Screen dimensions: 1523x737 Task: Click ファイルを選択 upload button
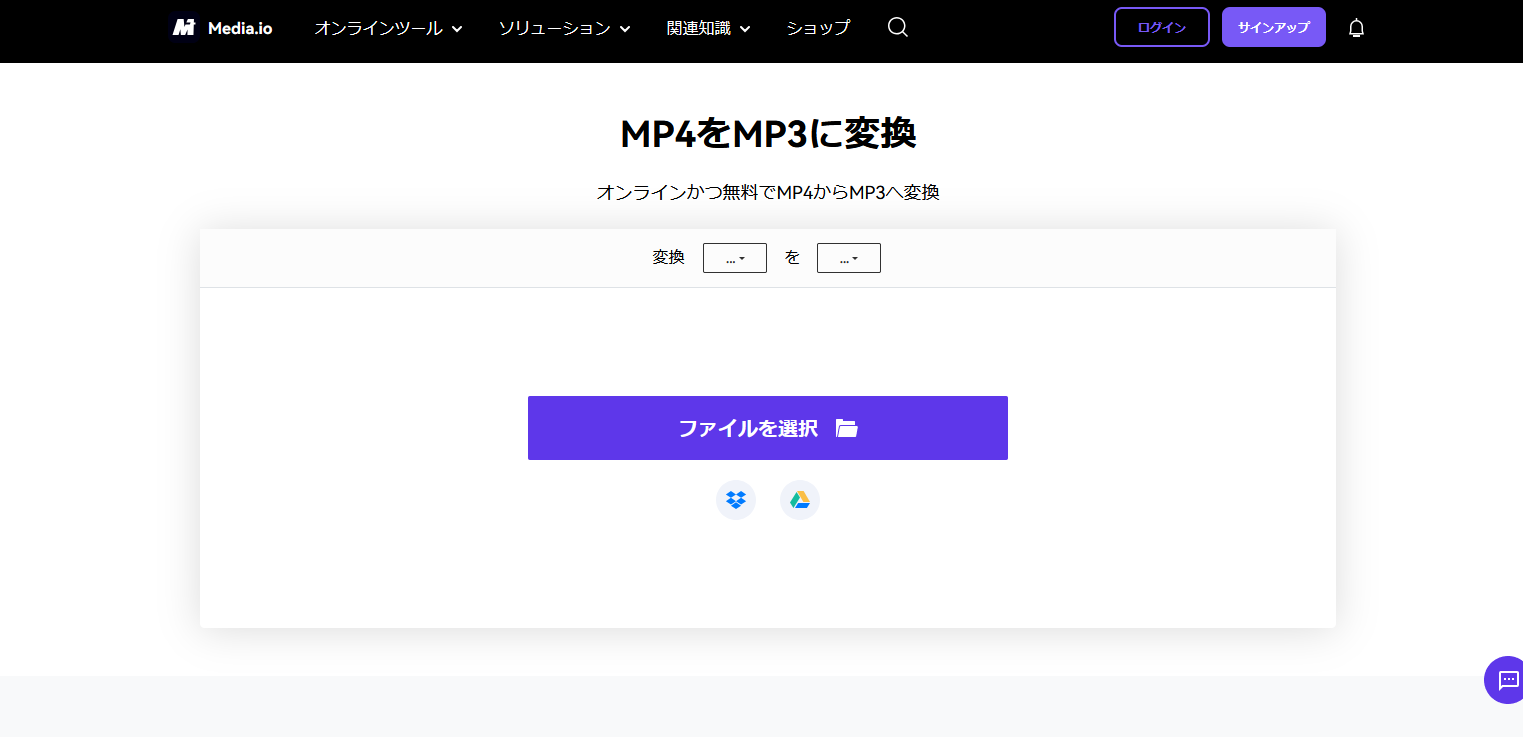pos(768,428)
